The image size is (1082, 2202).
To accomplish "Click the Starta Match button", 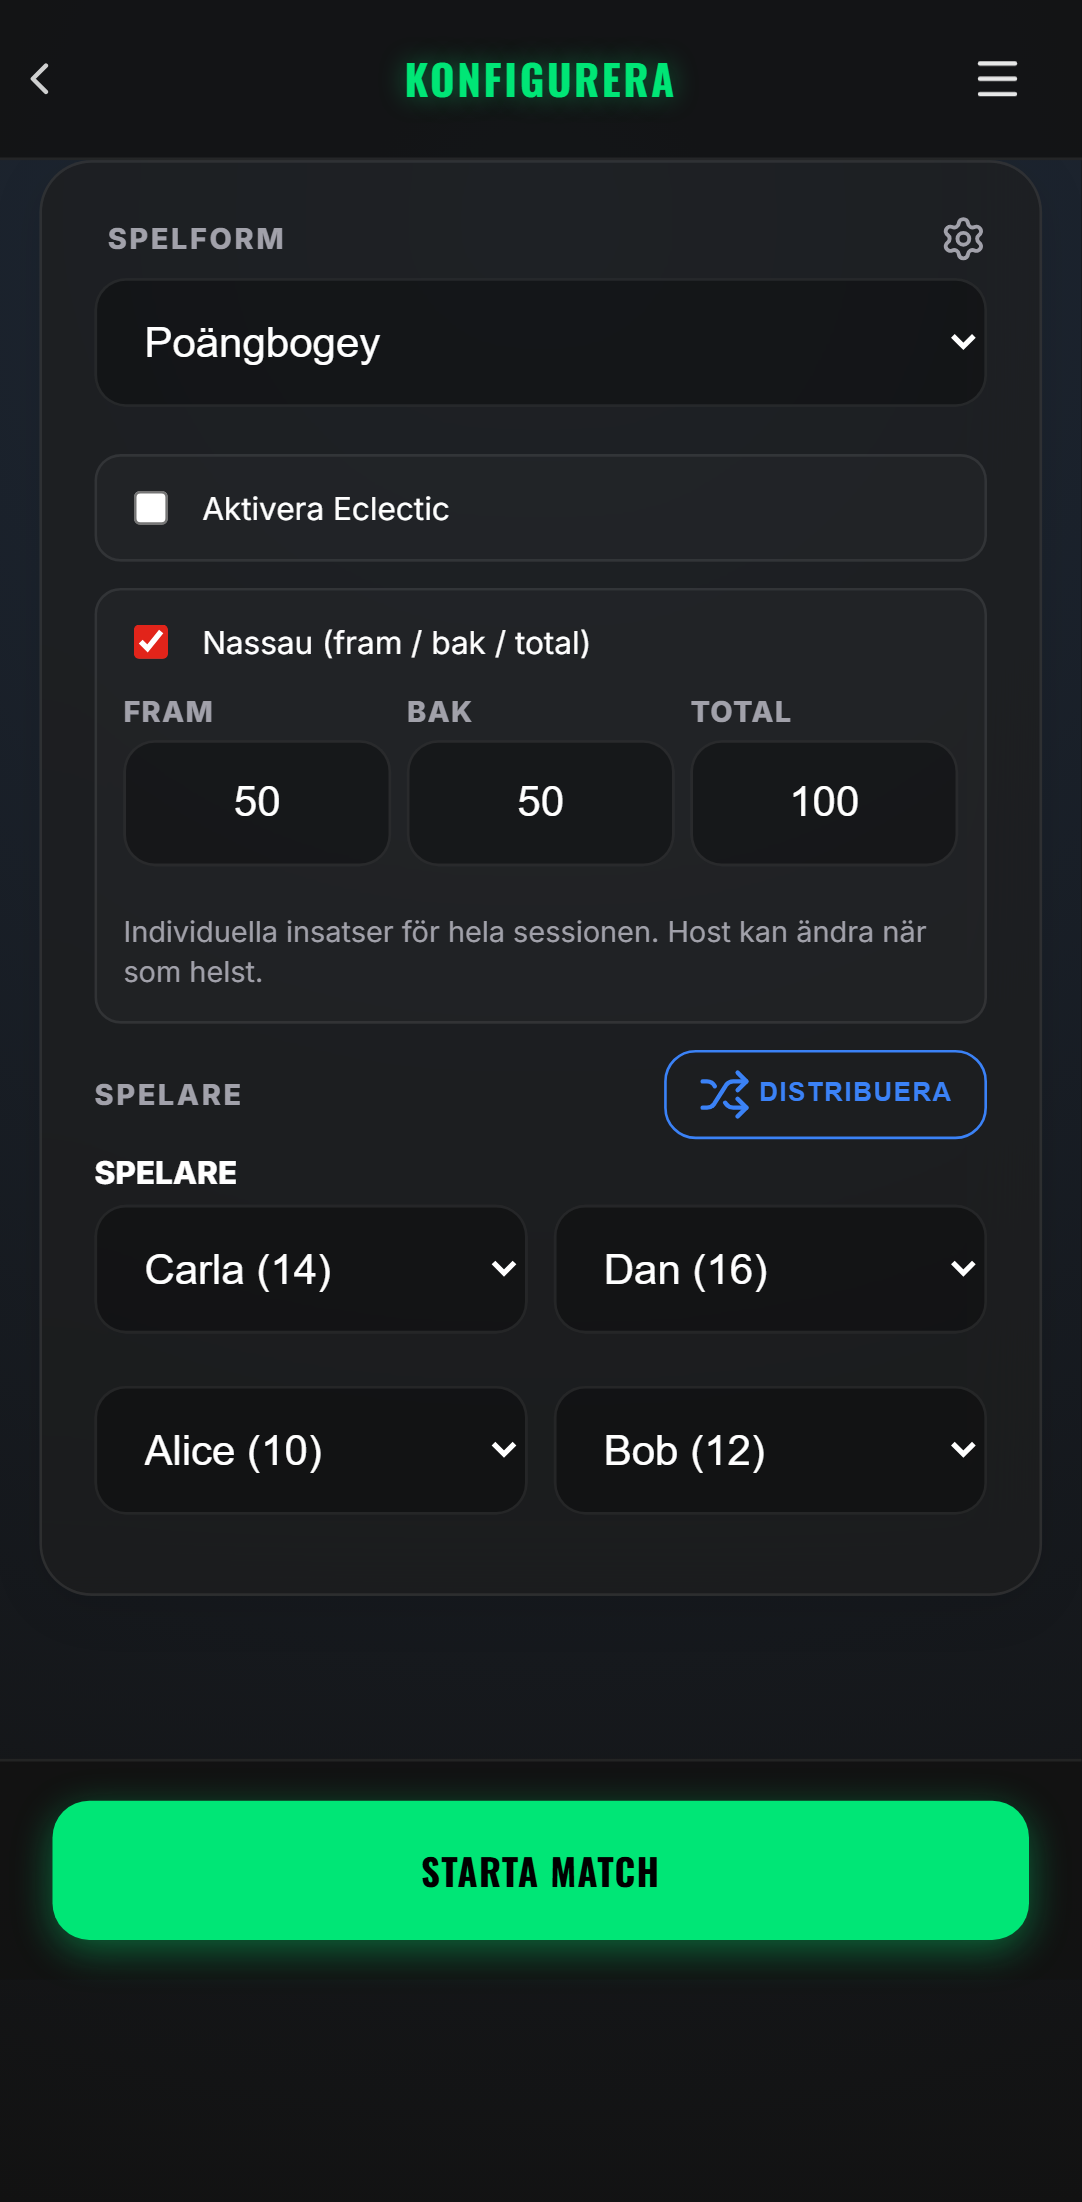I will click(x=541, y=1871).
